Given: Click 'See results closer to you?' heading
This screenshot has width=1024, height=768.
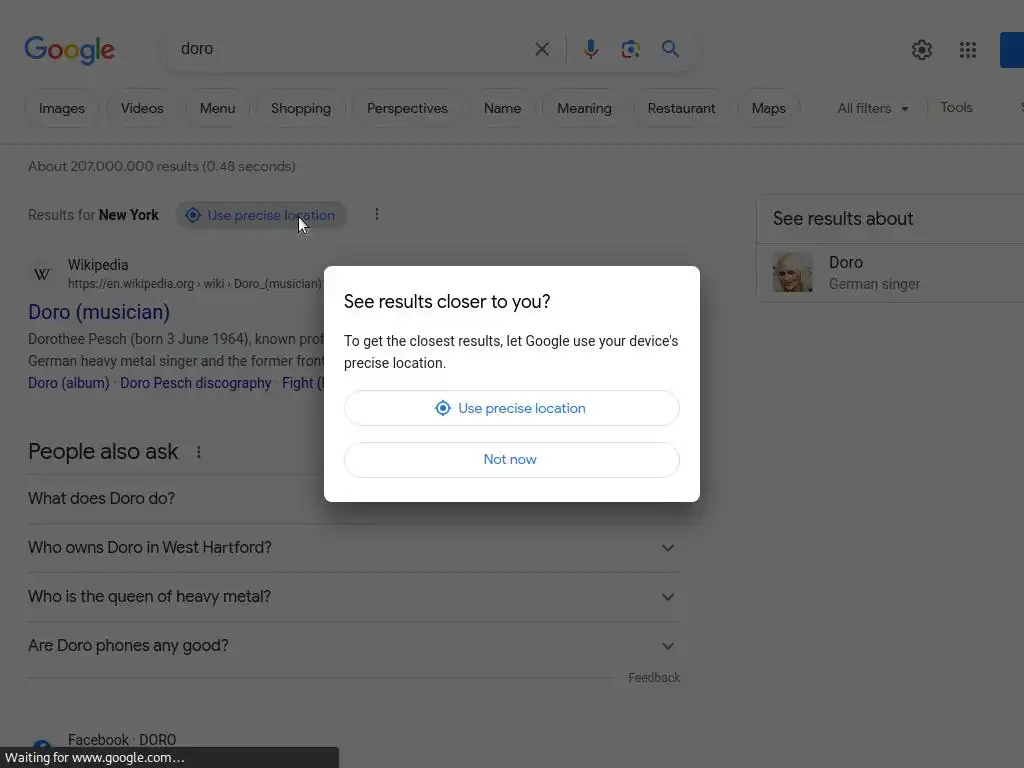Looking at the screenshot, I should point(447,302).
